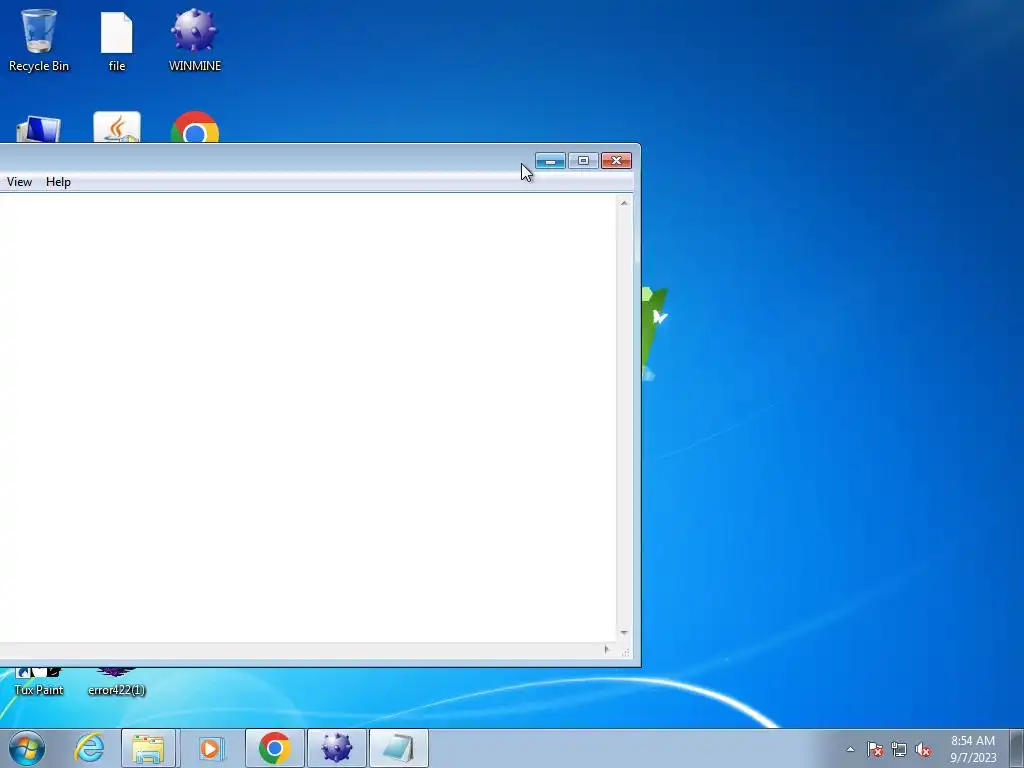
Task: Close the Notepad window
Action: click(616, 161)
